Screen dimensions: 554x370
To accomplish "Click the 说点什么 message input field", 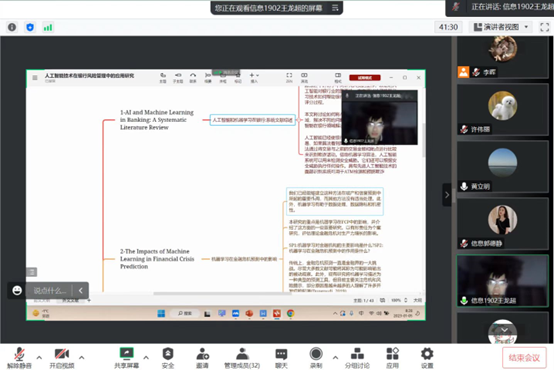I will point(49,290).
